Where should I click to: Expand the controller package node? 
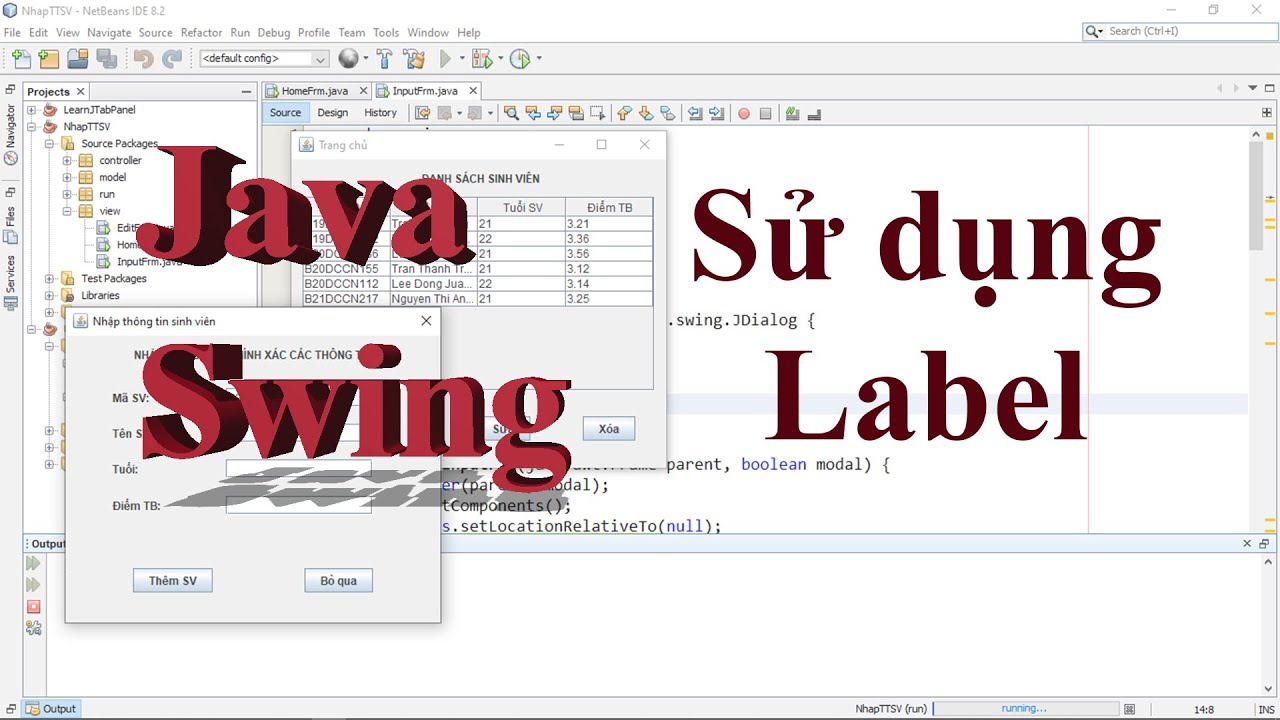coord(68,161)
